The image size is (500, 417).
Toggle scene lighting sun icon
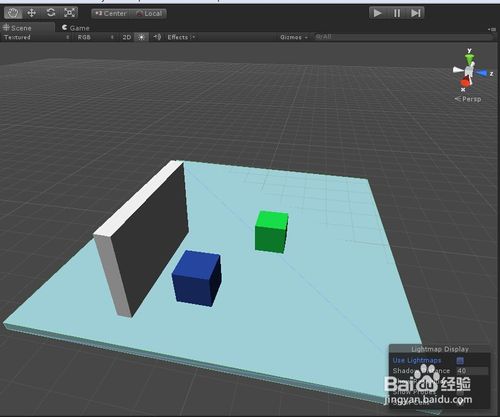(141, 37)
